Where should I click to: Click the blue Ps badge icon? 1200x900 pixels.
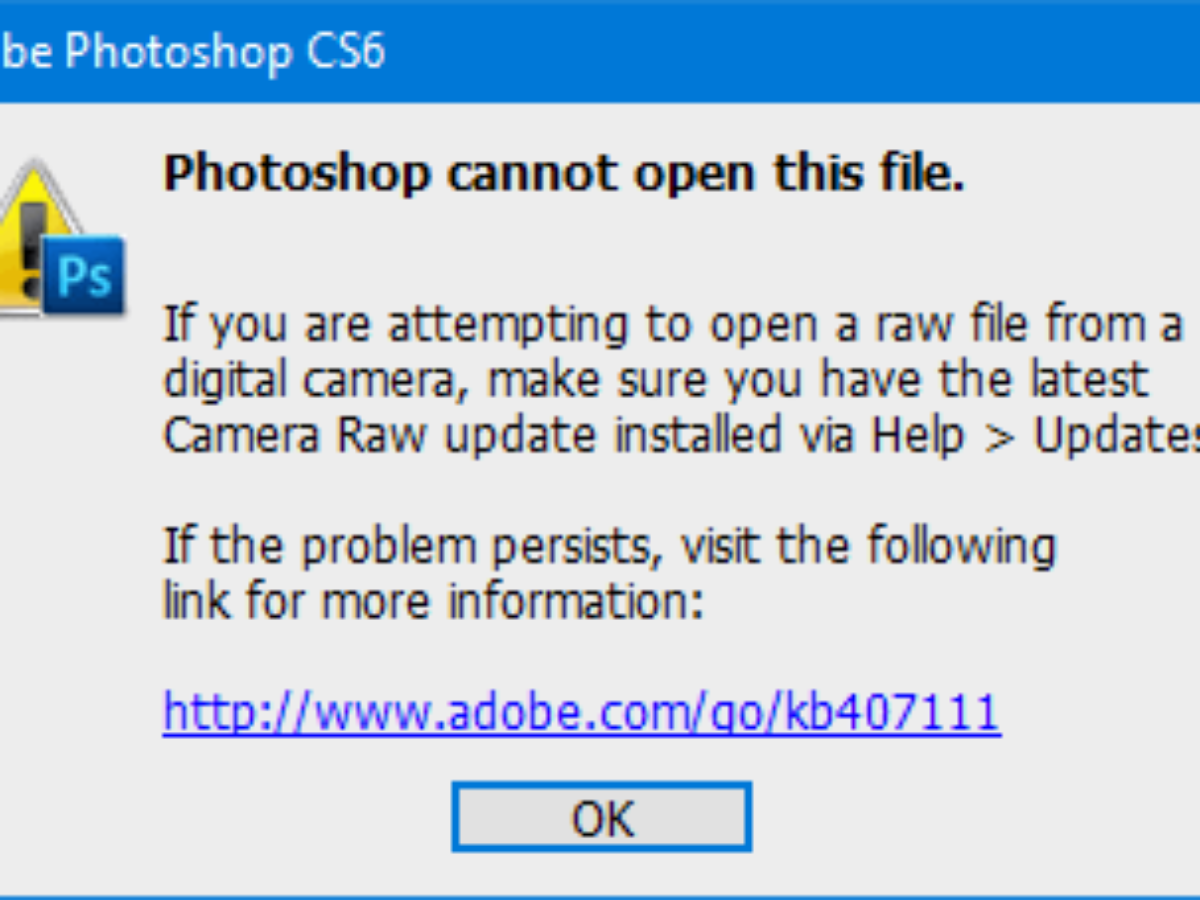click(84, 275)
